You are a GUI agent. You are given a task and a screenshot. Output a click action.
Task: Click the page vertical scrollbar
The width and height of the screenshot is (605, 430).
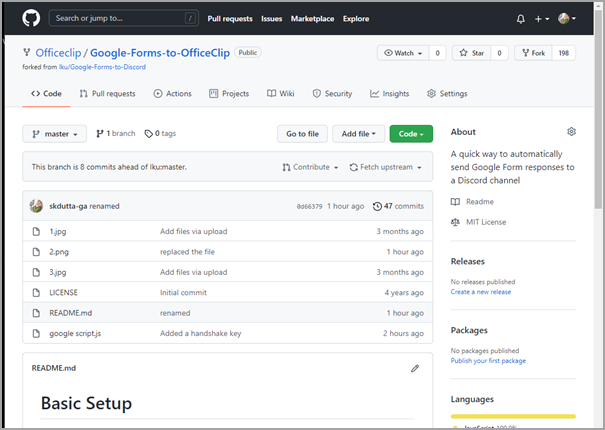[598, 108]
